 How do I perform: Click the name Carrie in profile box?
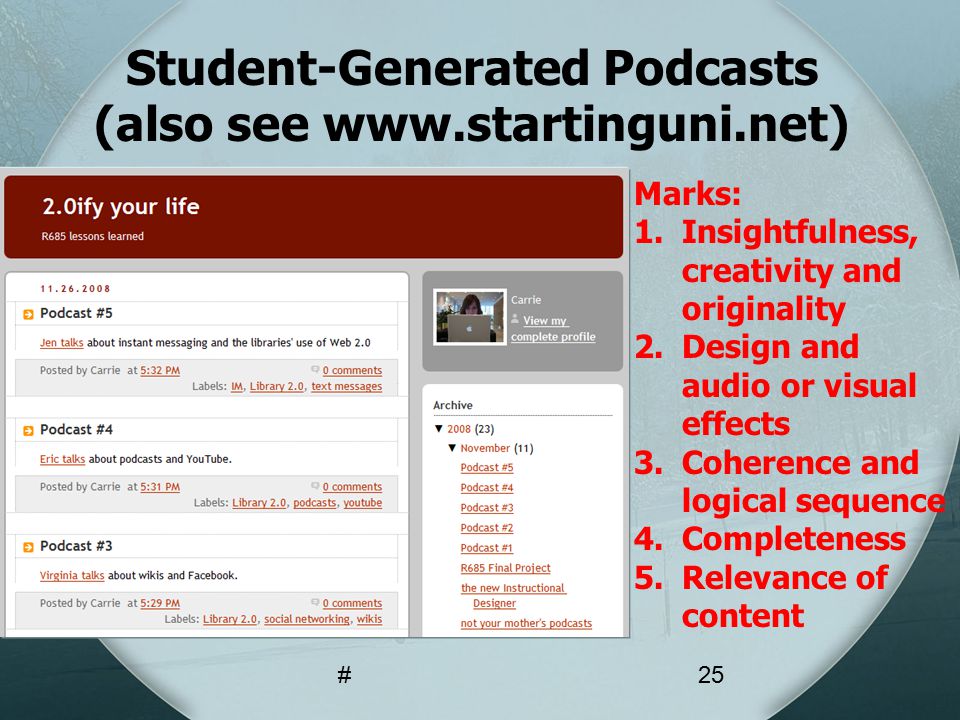coord(526,300)
